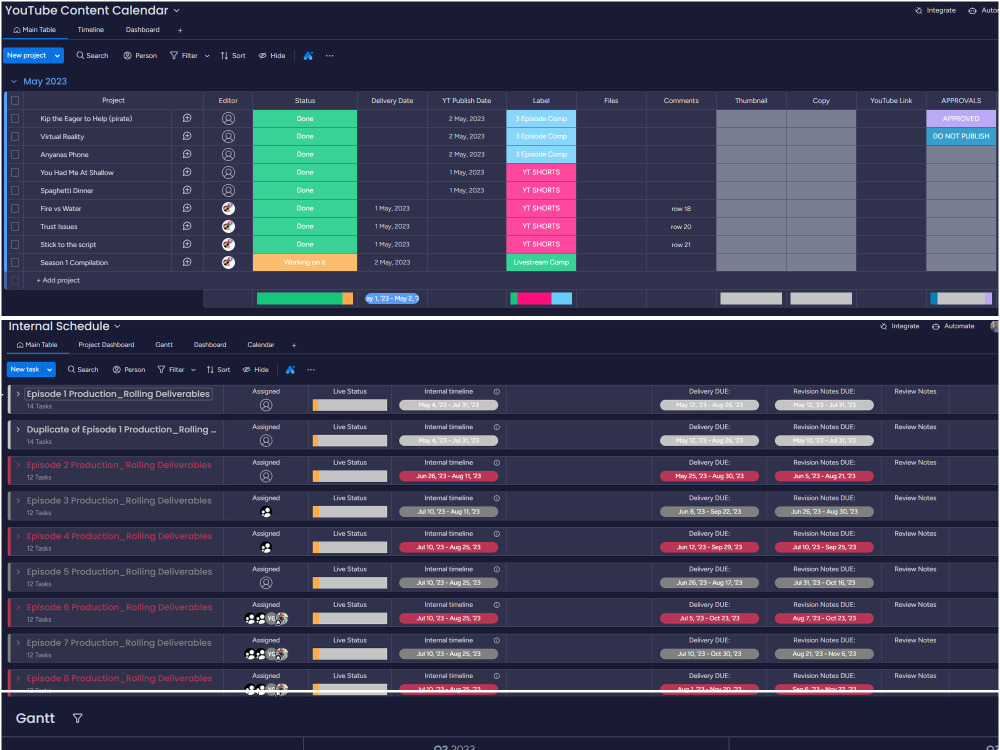Open conversation bubble for Kip the Eager to Help
1000x750 pixels.
pyautogui.click(x=187, y=118)
